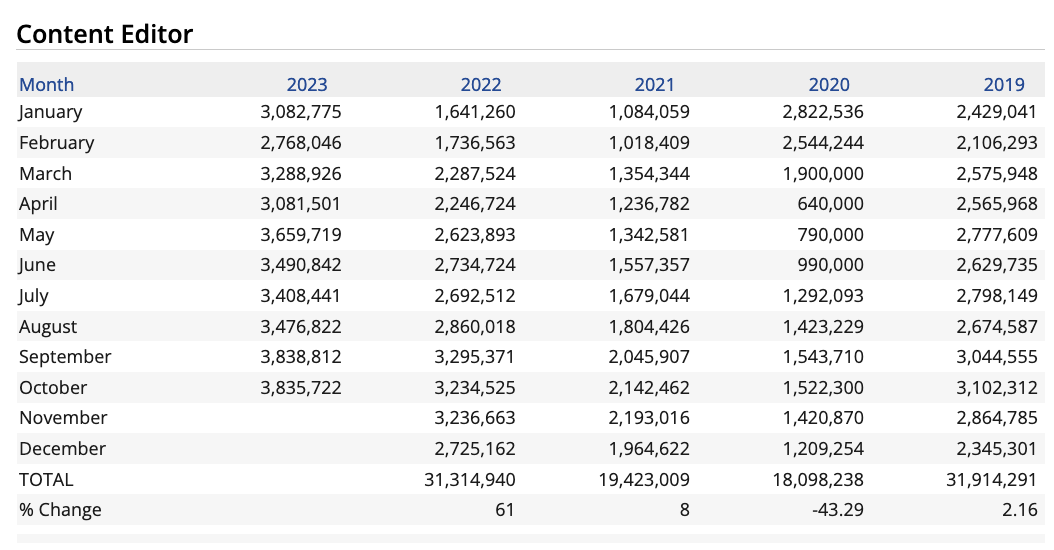The image size is (1054, 550).
Task: Select the May 2023 value 3,659,719
Action: (x=300, y=235)
